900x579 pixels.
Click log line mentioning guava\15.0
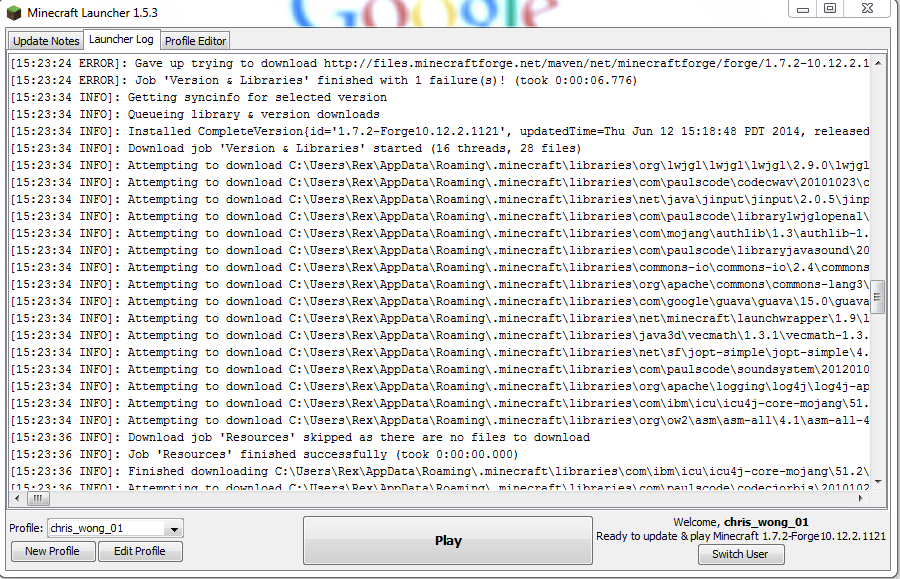[x=440, y=302]
